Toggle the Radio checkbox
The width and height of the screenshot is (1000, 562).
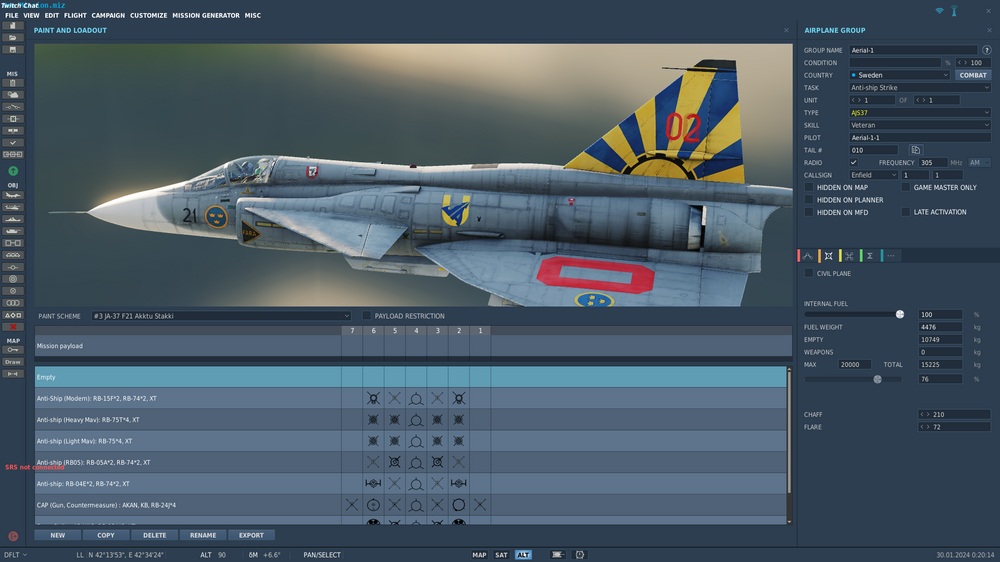[853, 163]
